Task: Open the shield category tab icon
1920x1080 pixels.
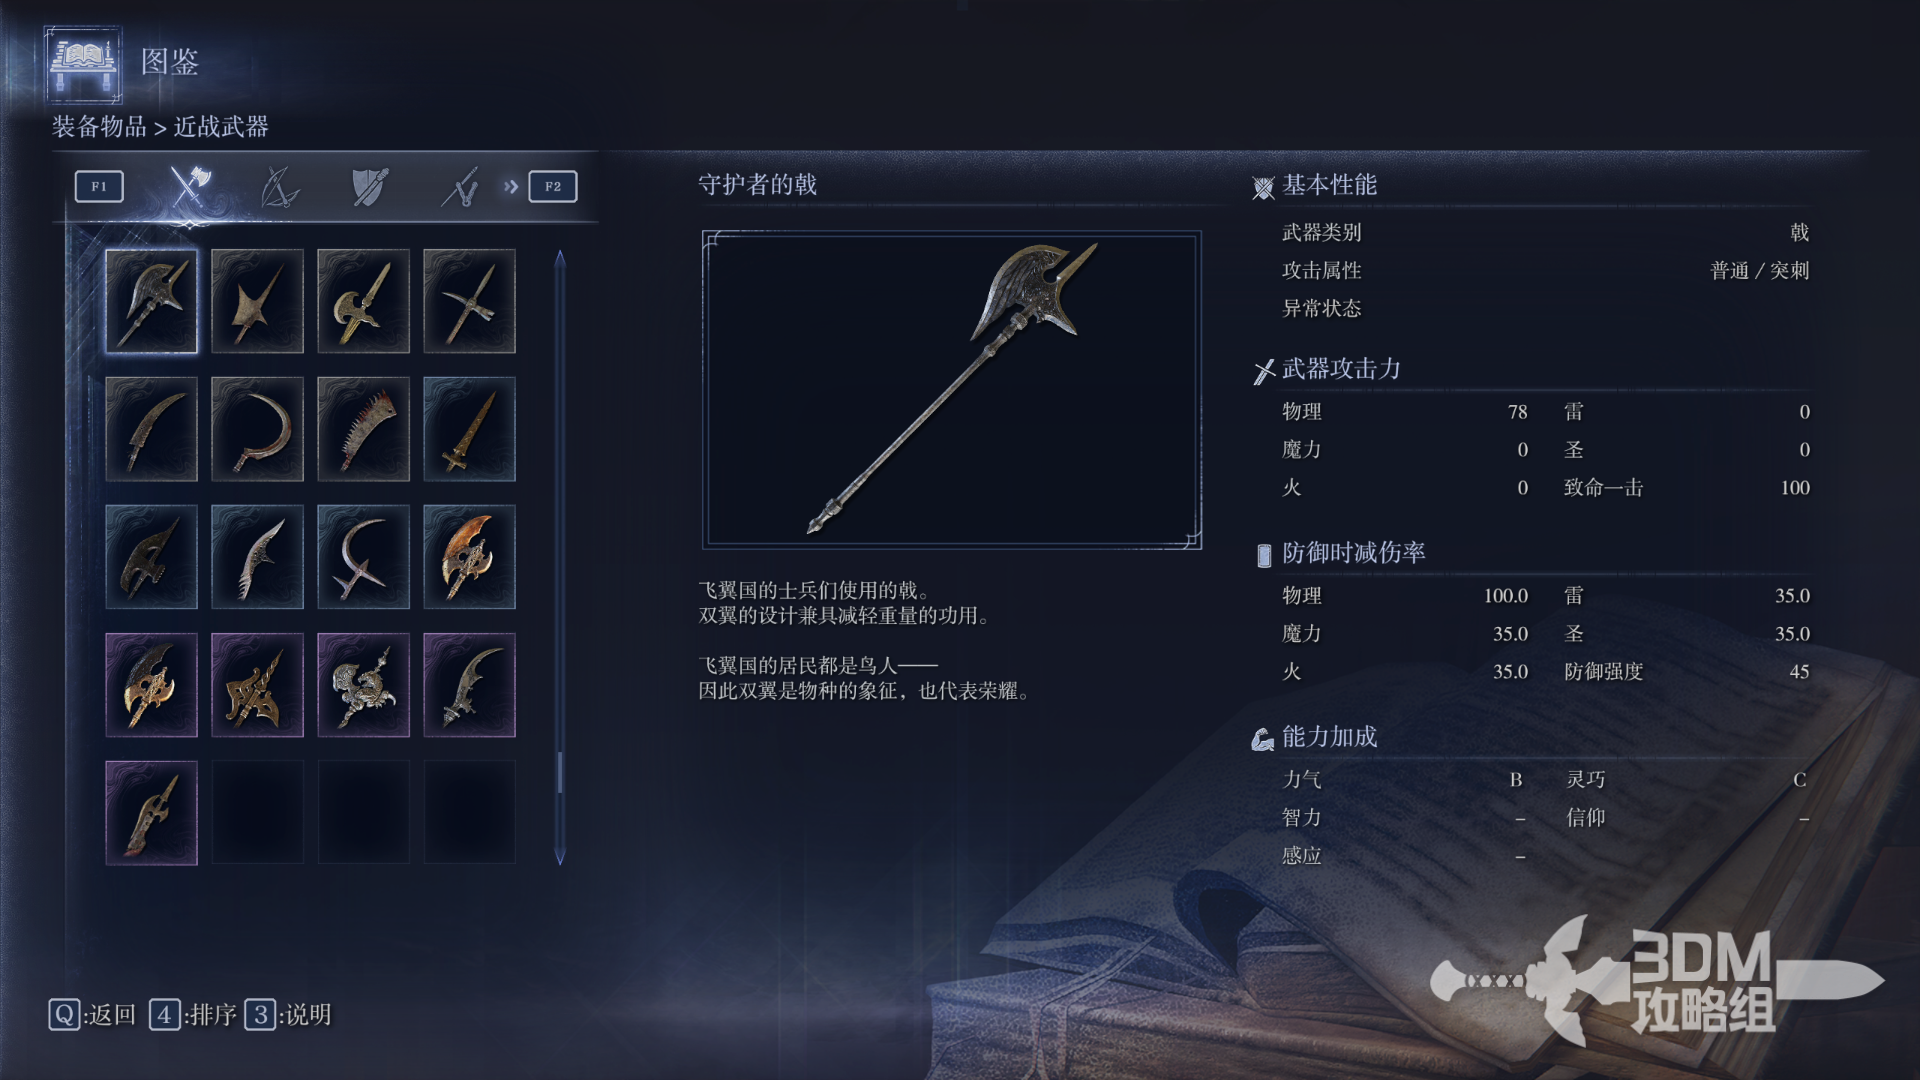Action: click(x=369, y=187)
